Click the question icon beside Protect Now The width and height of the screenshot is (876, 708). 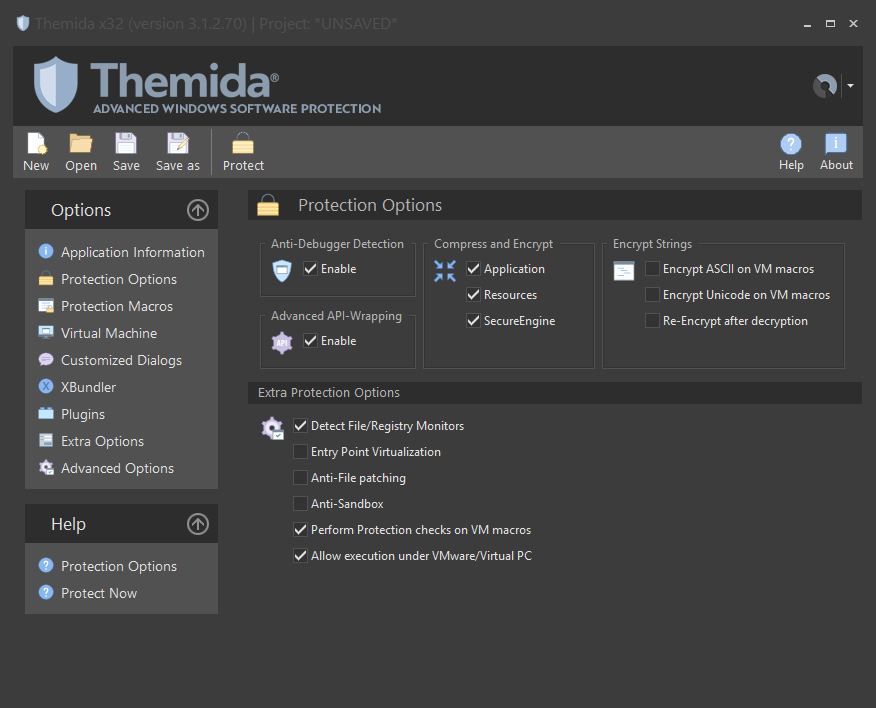(x=46, y=592)
